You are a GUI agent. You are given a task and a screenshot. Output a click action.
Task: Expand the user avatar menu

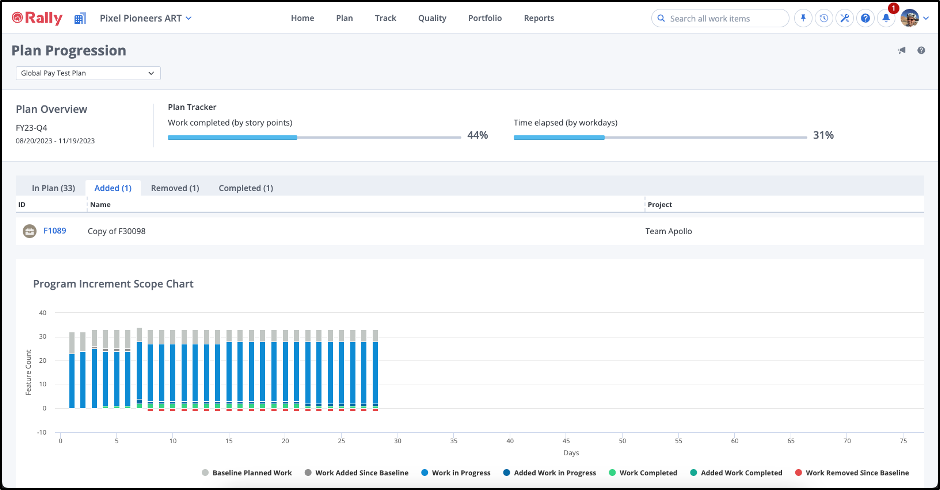click(x=914, y=18)
